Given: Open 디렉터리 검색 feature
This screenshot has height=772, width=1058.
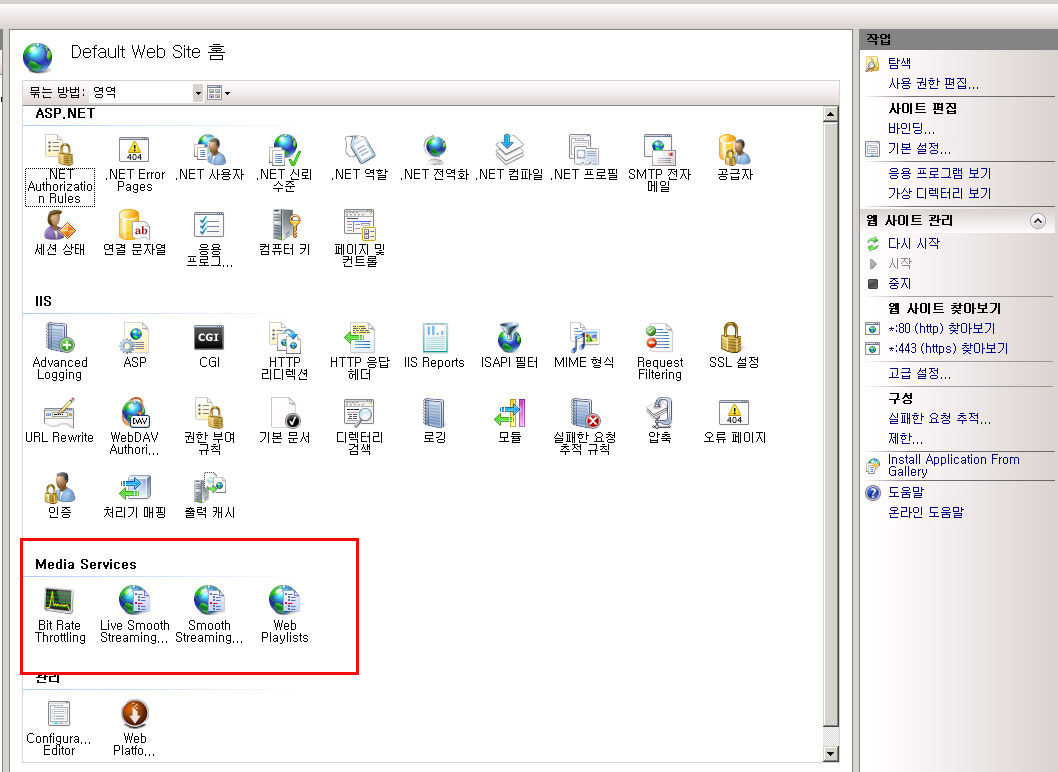Looking at the screenshot, I should (x=359, y=426).
